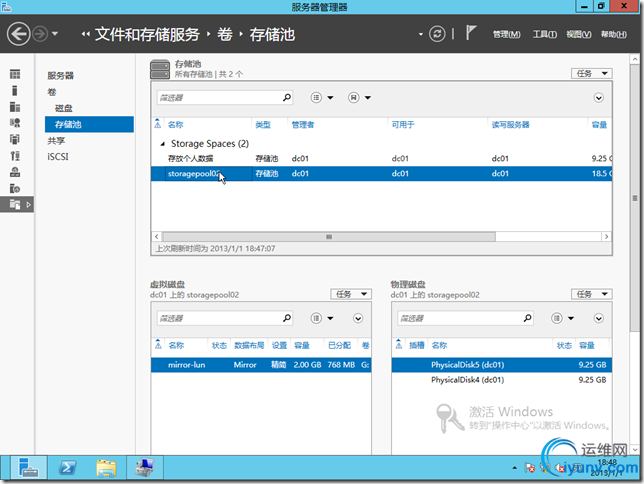Image resolution: width=644 pixels, height=484 pixels.
Task: Expand the physical disks filter chevron
Action: pos(598,318)
